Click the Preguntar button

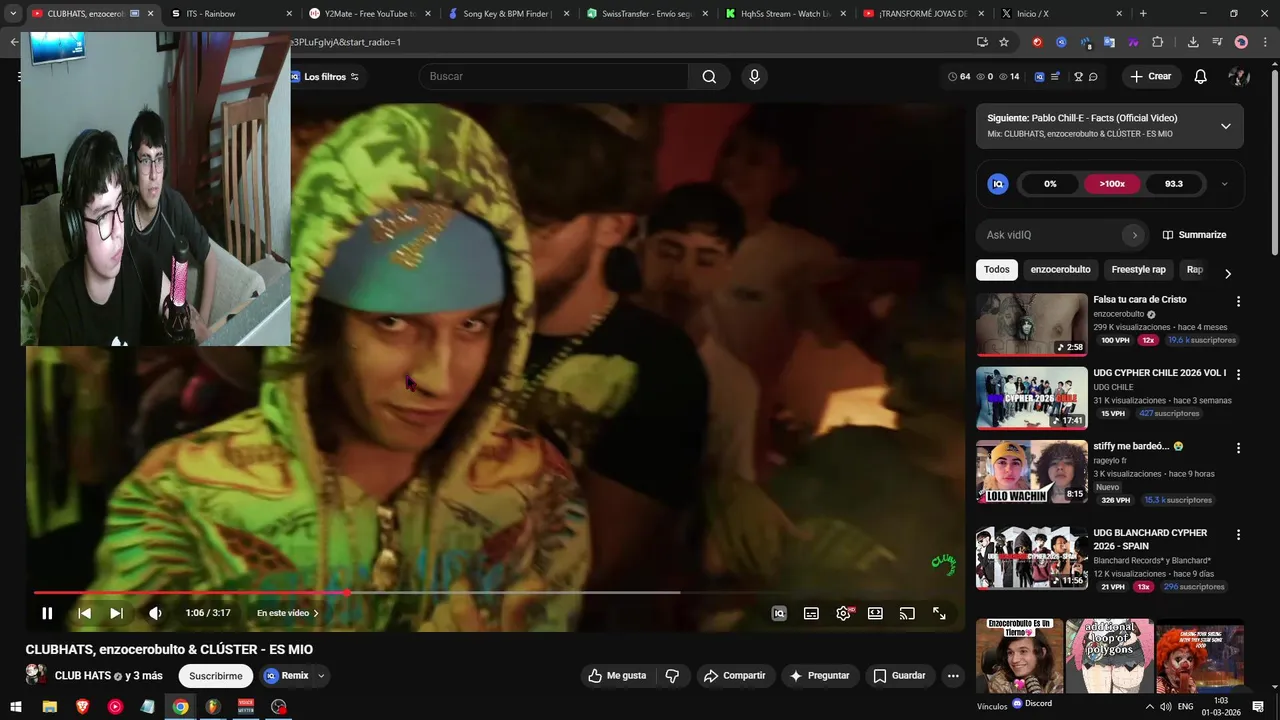(819, 676)
